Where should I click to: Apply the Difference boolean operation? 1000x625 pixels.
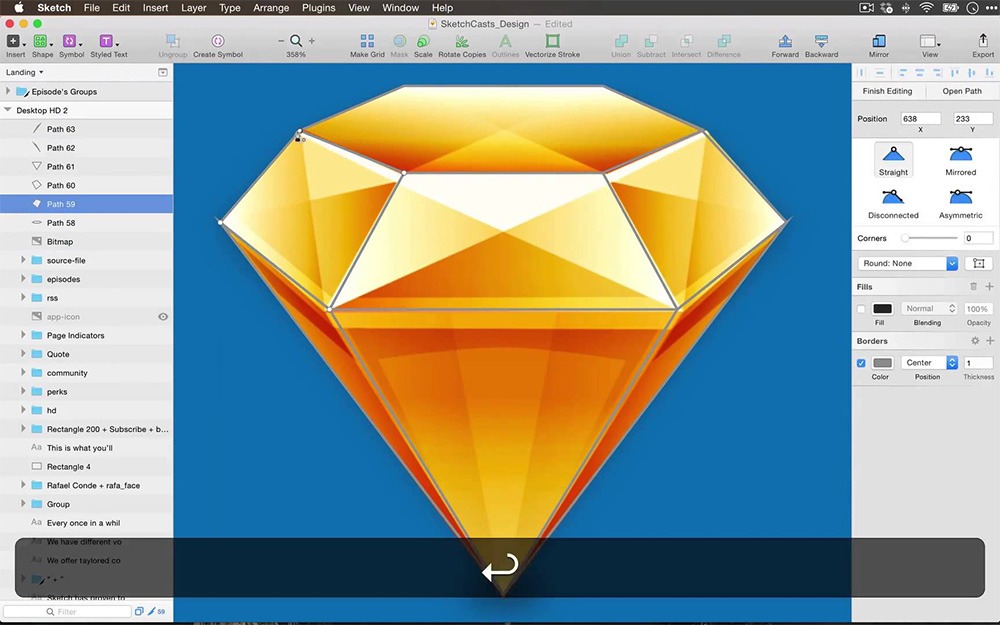click(x=724, y=41)
